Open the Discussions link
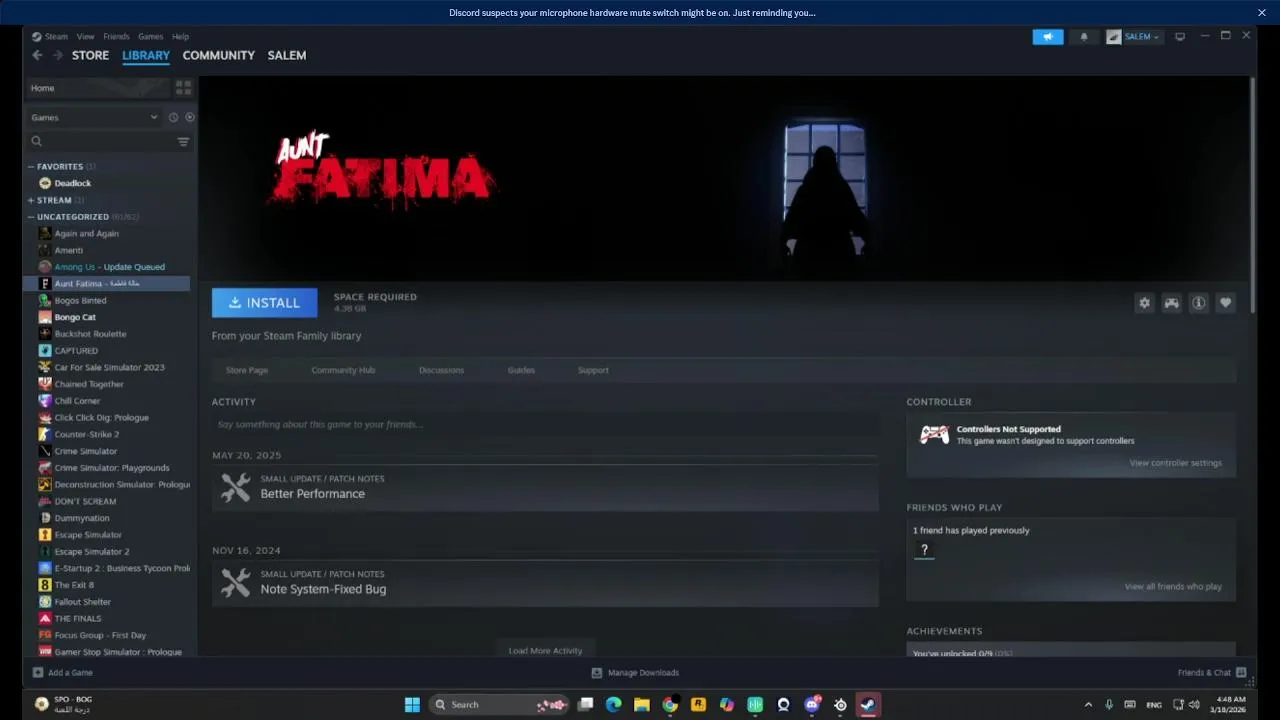Screen dimensions: 1280x720 coord(441,370)
